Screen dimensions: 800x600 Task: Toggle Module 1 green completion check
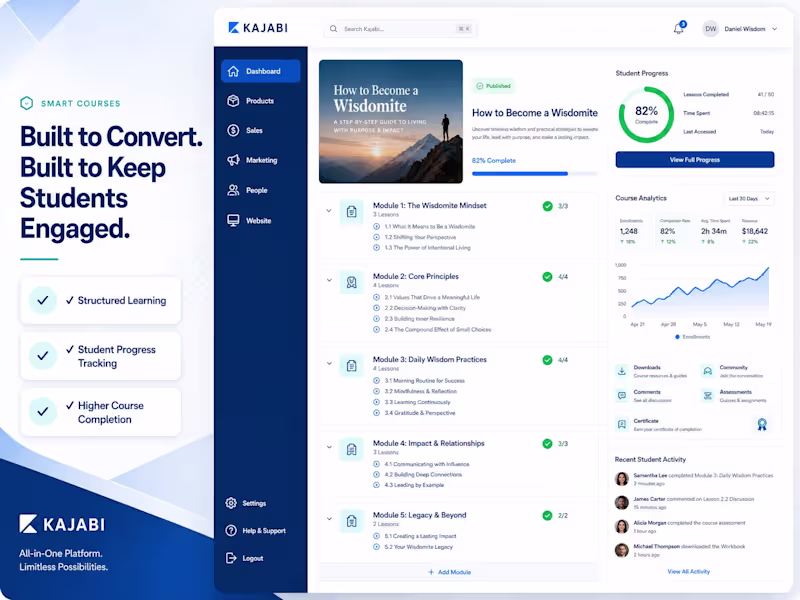tap(547, 206)
